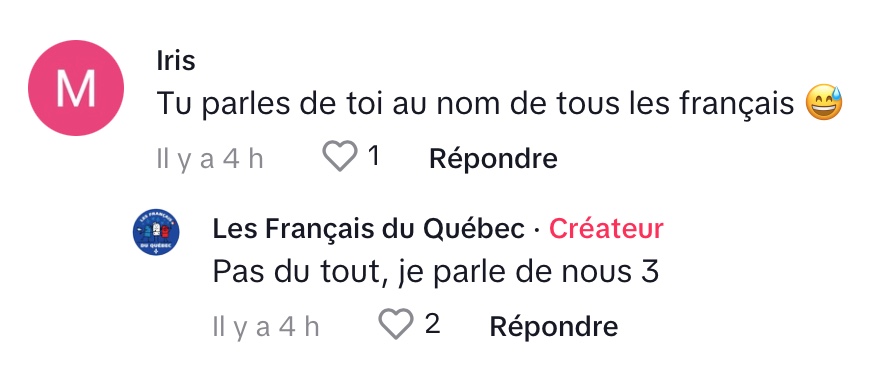Select reply text starting with Pas du tout

436,272
